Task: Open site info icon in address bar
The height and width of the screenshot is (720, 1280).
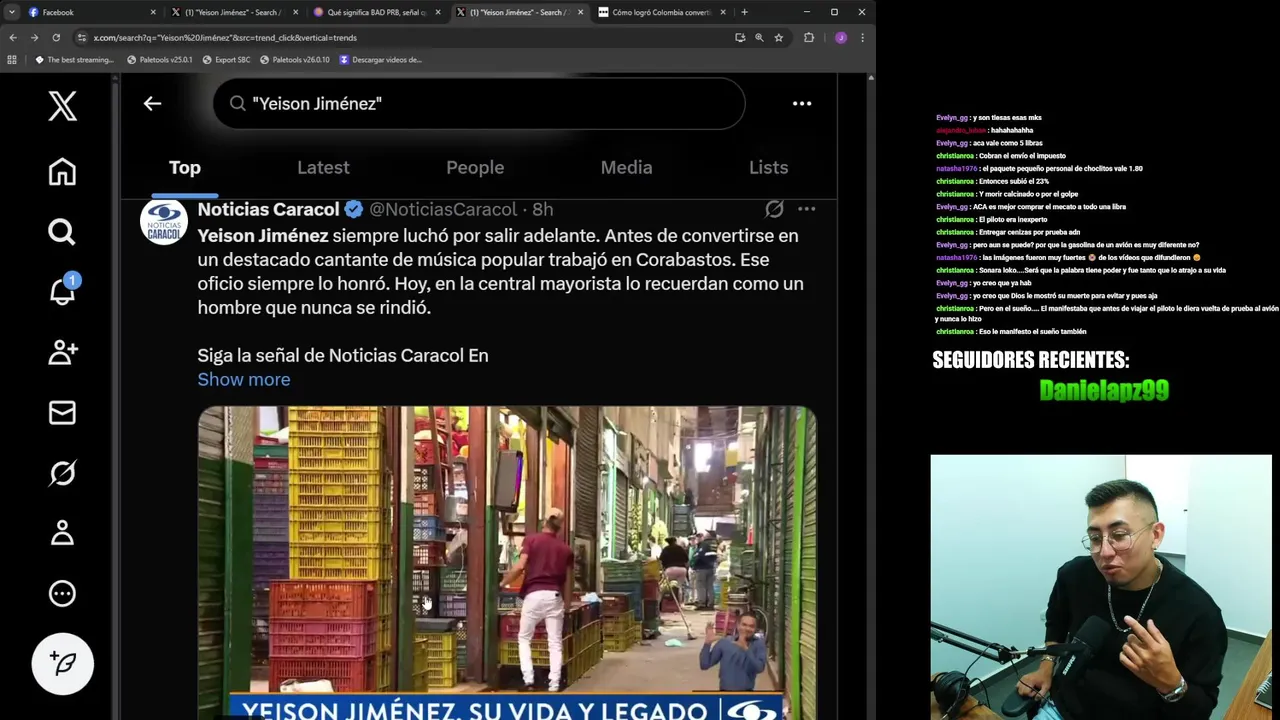Action: coord(82,37)
